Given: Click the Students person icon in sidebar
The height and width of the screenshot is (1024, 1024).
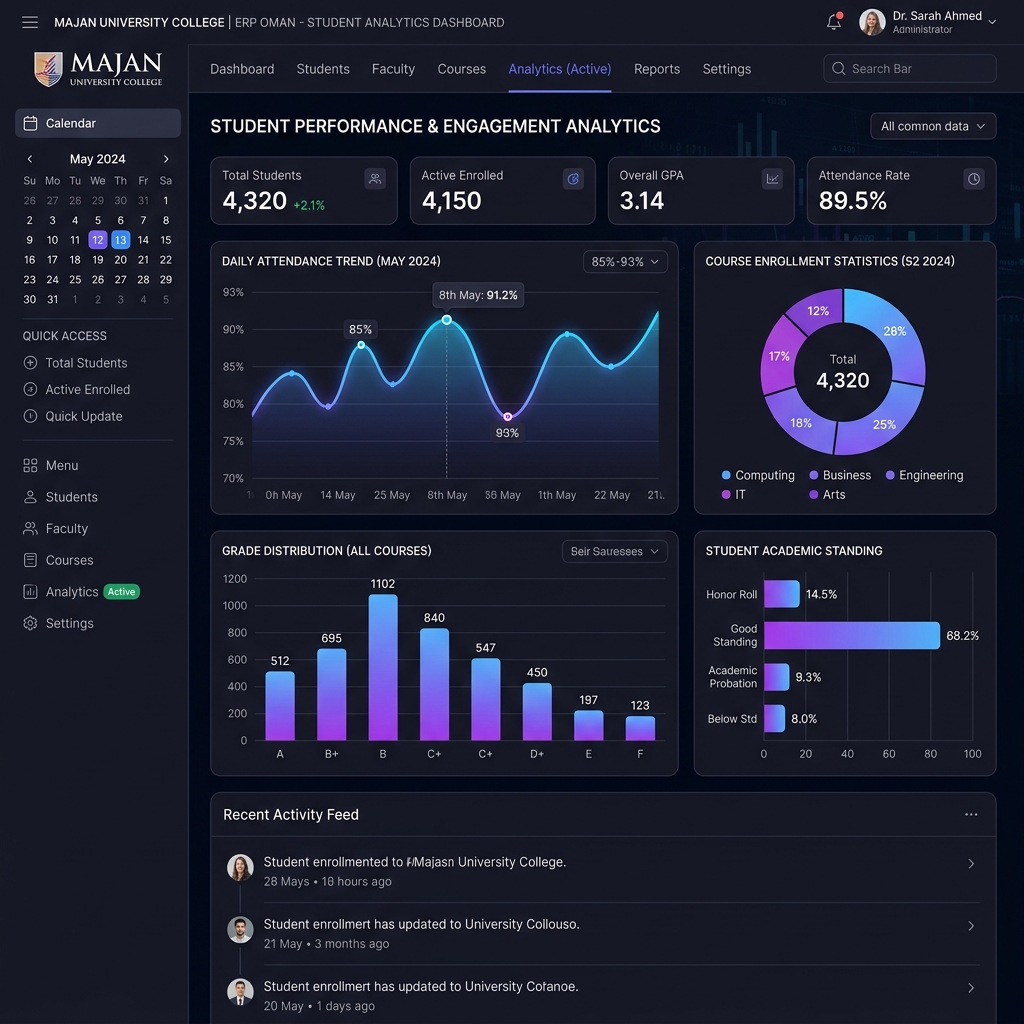Looking at the screenshot, I should pyautogui.click(x=30, y=497).
